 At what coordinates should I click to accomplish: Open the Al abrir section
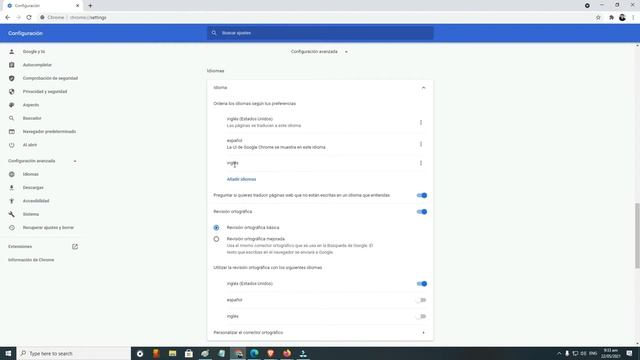pos(30,145)
